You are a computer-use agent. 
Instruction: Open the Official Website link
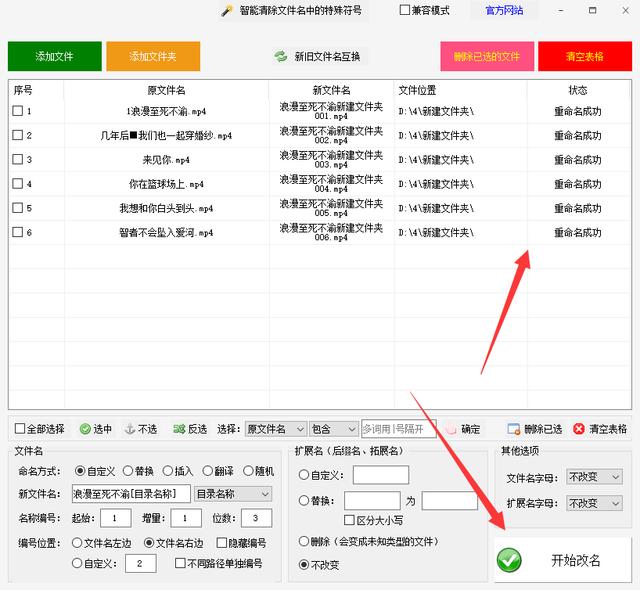504,10
